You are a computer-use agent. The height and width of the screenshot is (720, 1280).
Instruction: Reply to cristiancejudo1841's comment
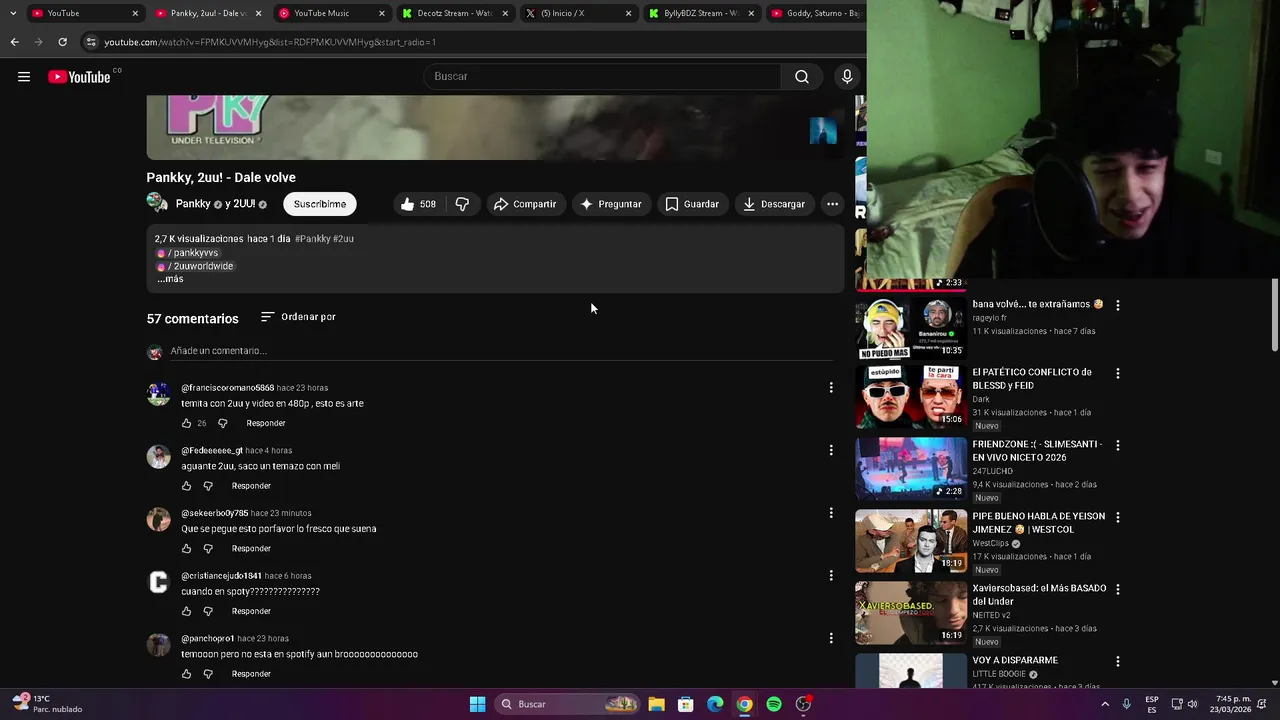click(251, 611)
